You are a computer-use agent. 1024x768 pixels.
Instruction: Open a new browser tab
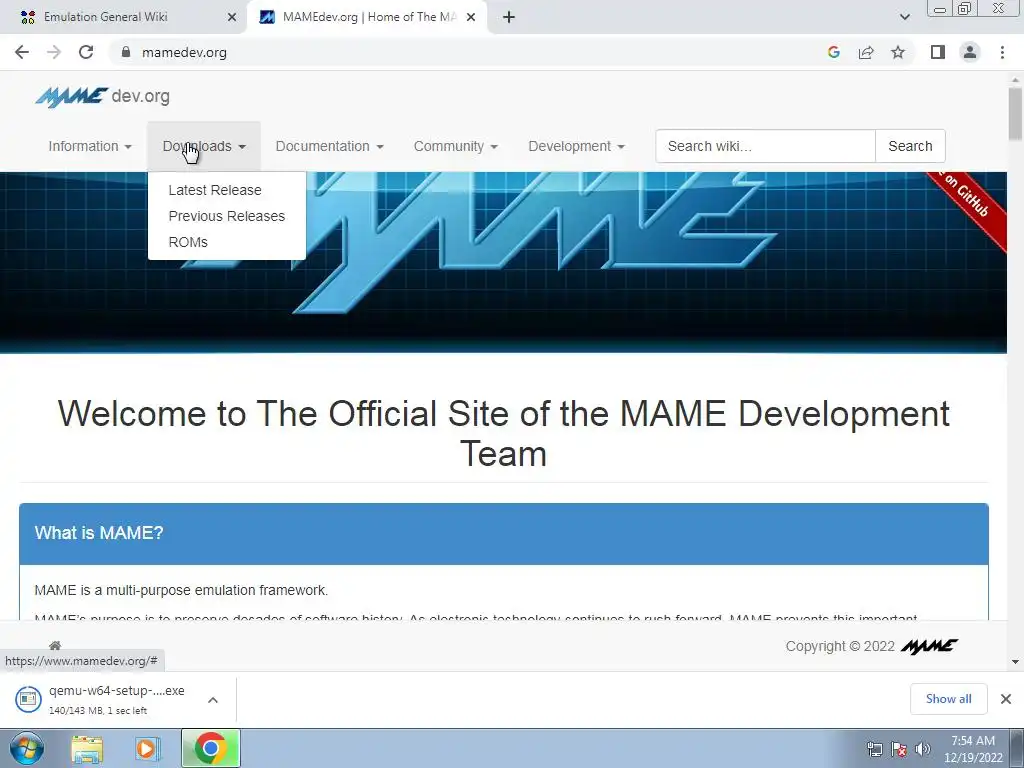tap(509, 17)
